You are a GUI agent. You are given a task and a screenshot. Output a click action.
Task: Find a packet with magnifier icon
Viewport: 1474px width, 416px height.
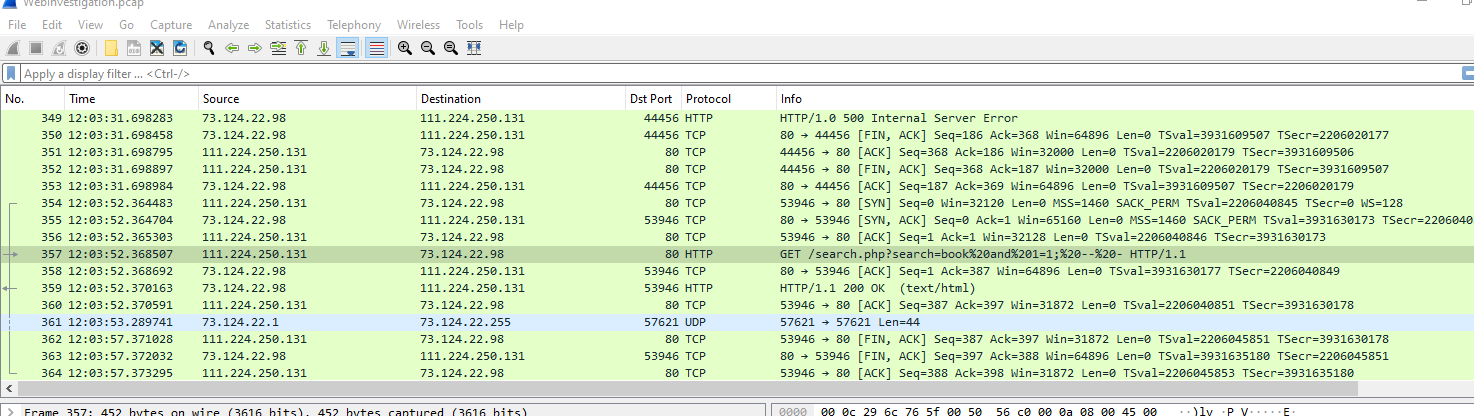coord(209,48)
